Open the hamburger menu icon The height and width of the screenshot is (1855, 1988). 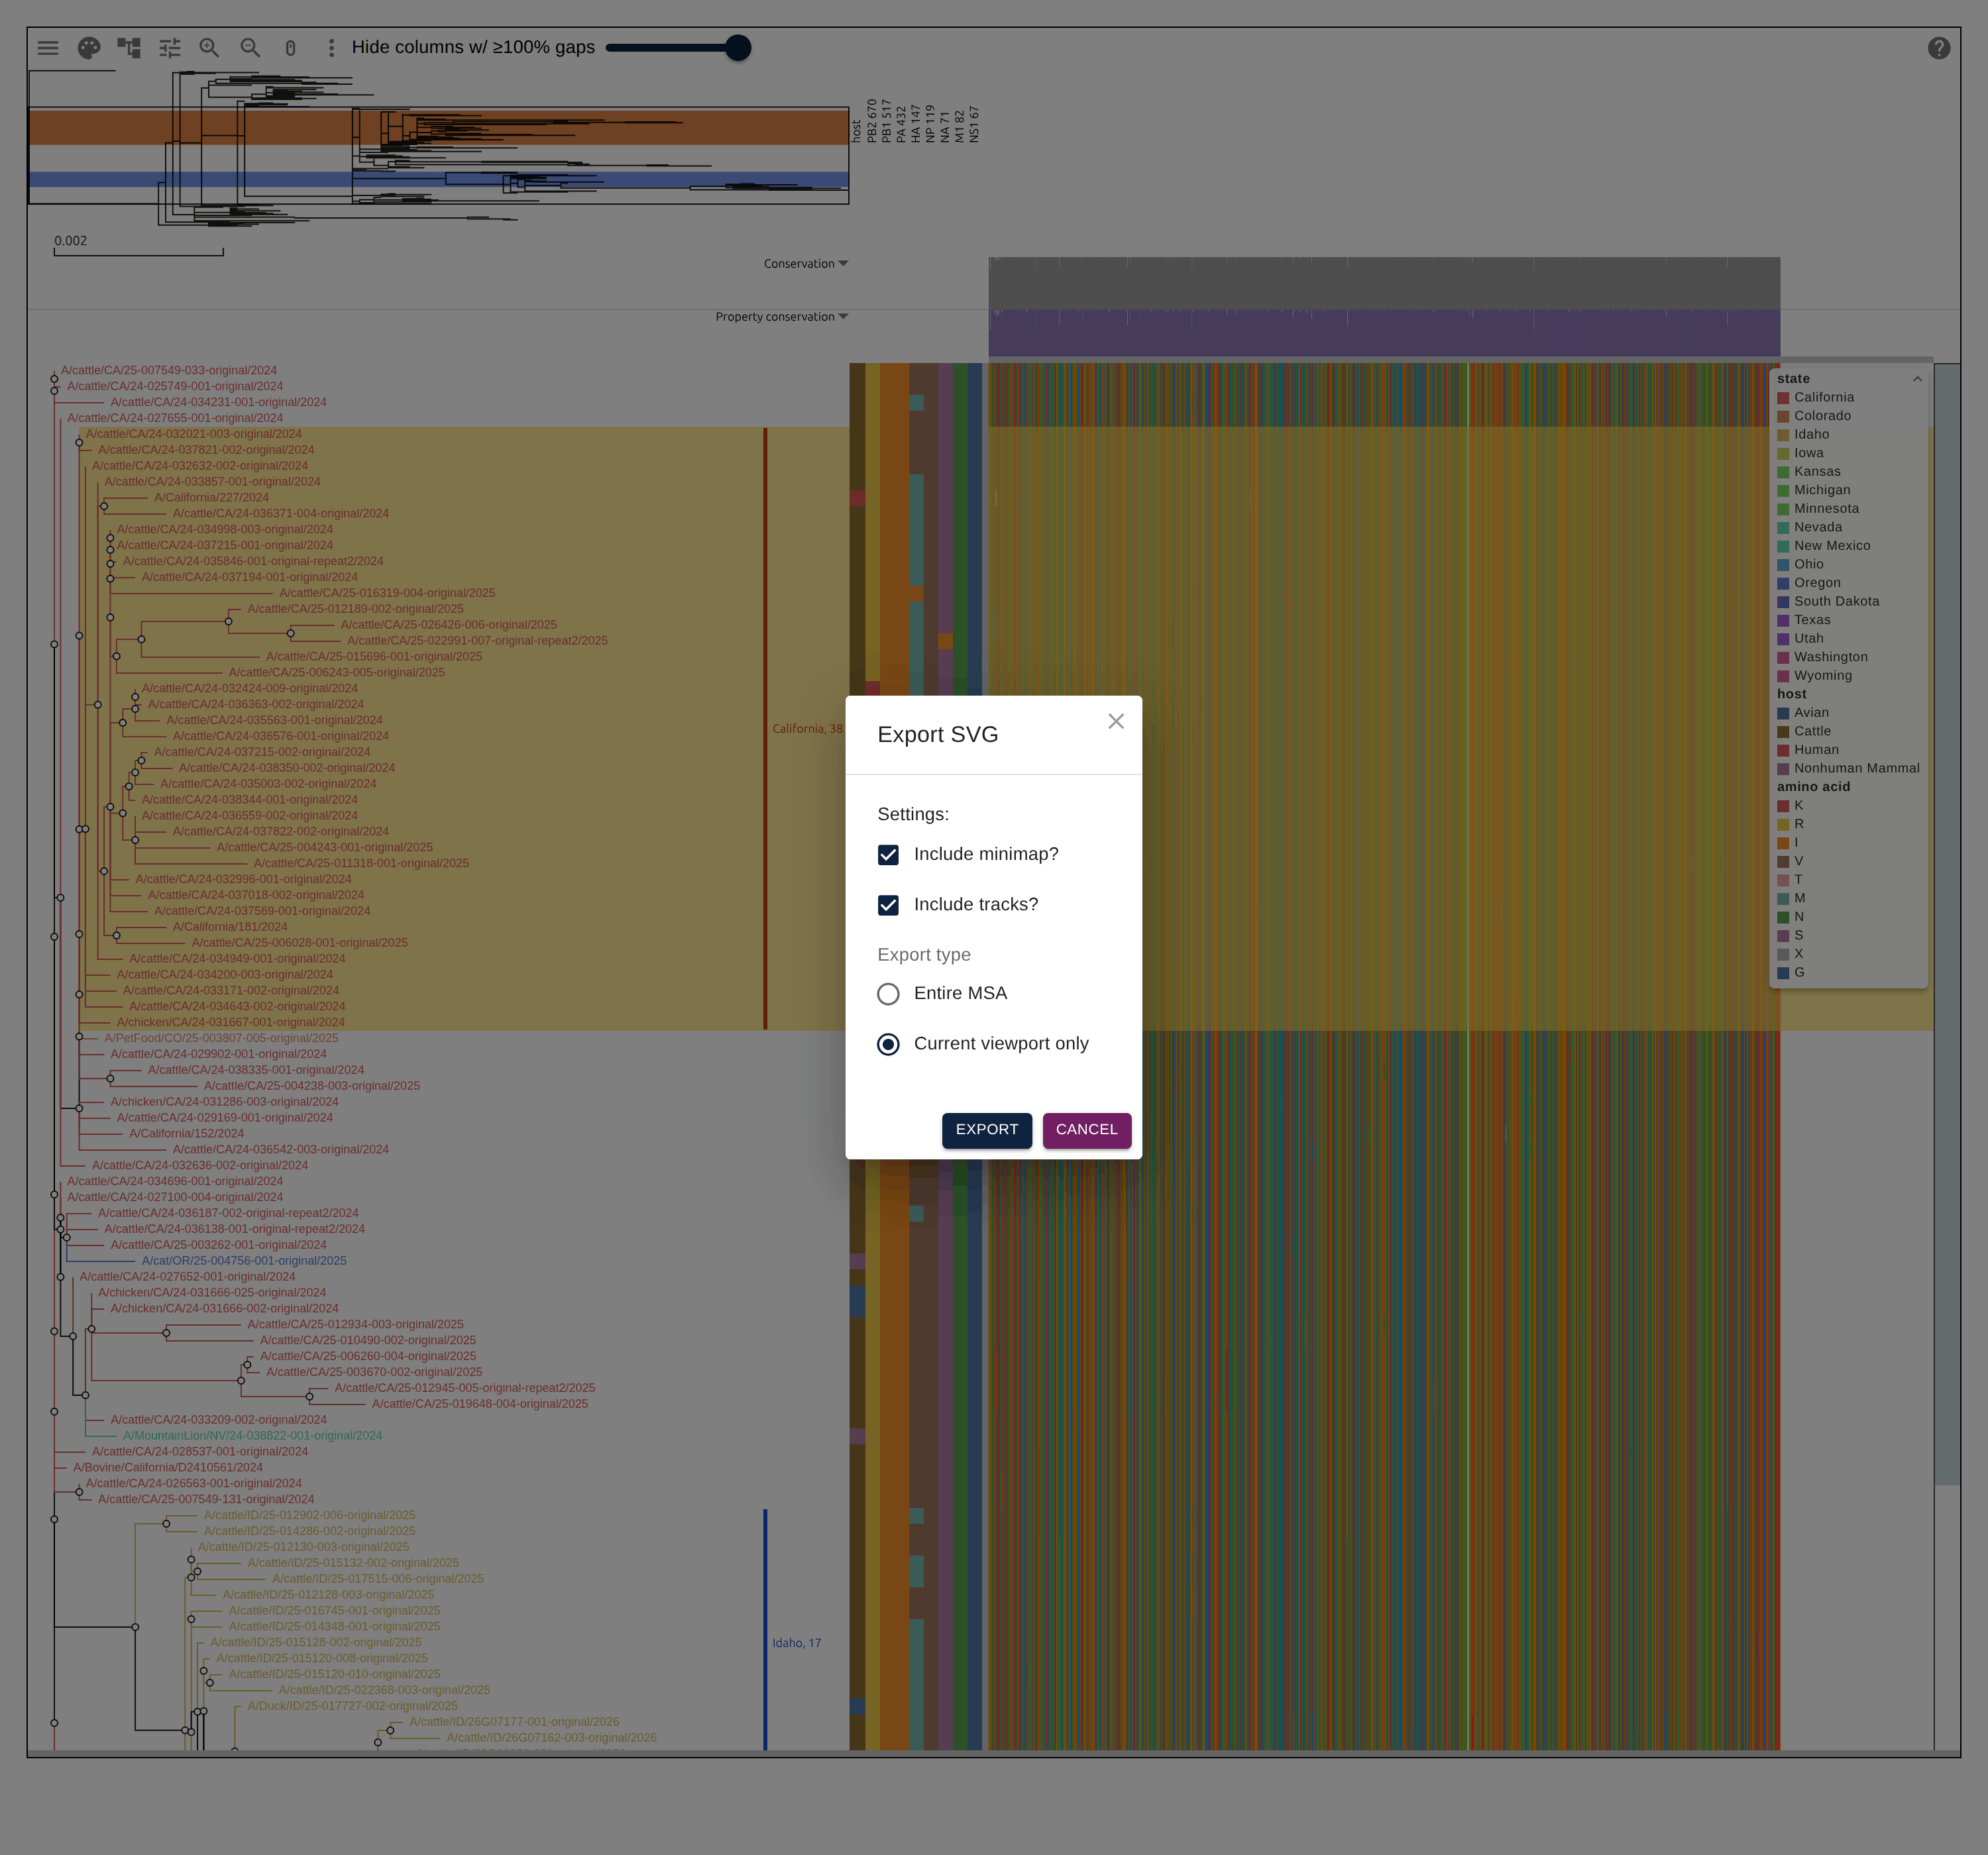[48, 48]
